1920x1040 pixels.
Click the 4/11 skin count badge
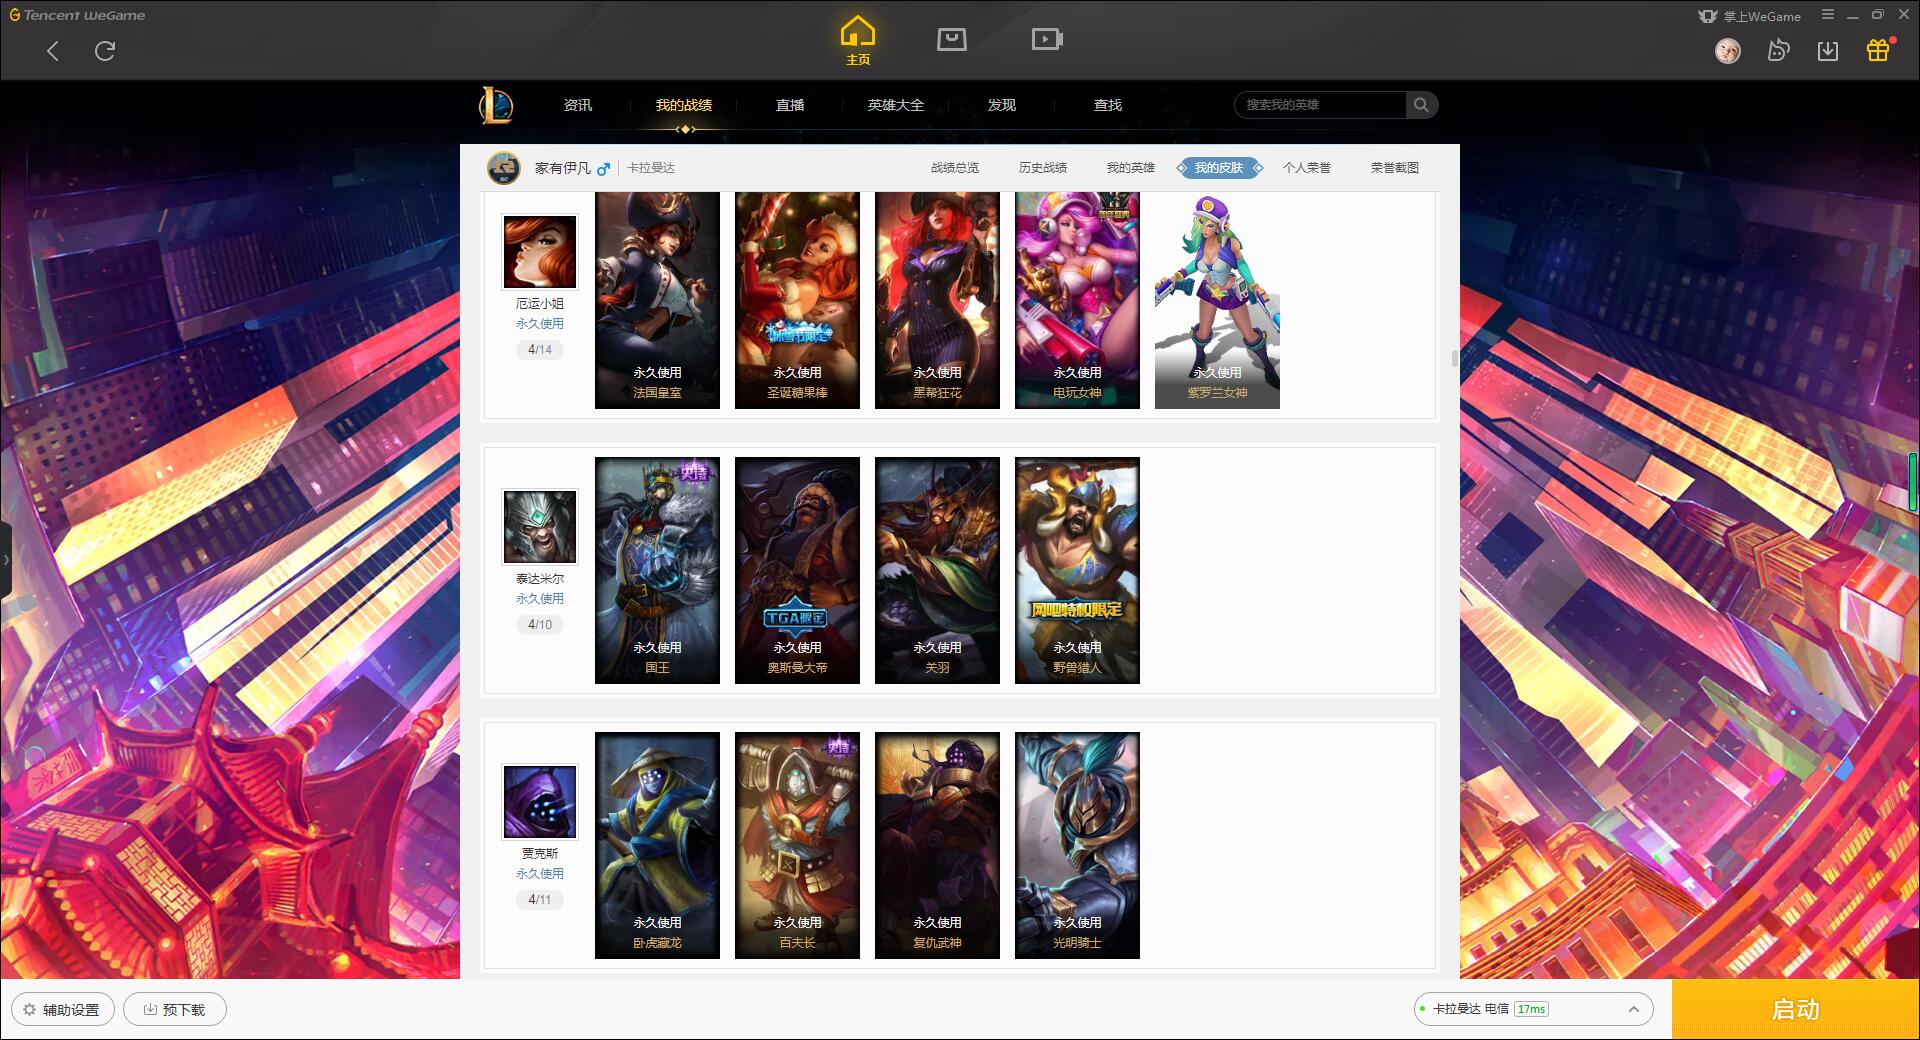pos(540,900)
